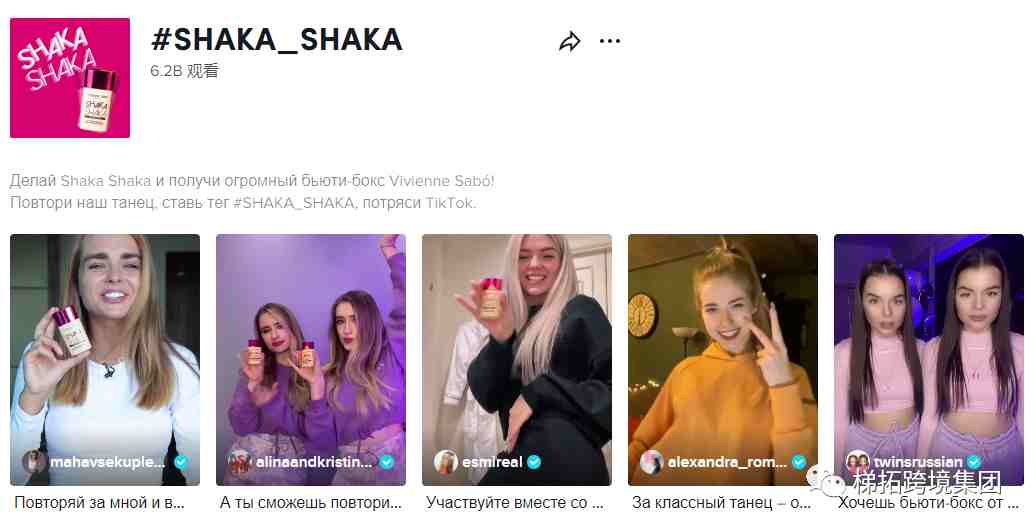The width and height of the screenshot is (1036, 528).
Task: Click the #SHAKA_SHAKA hashtag in description
Action: point(294,203)
